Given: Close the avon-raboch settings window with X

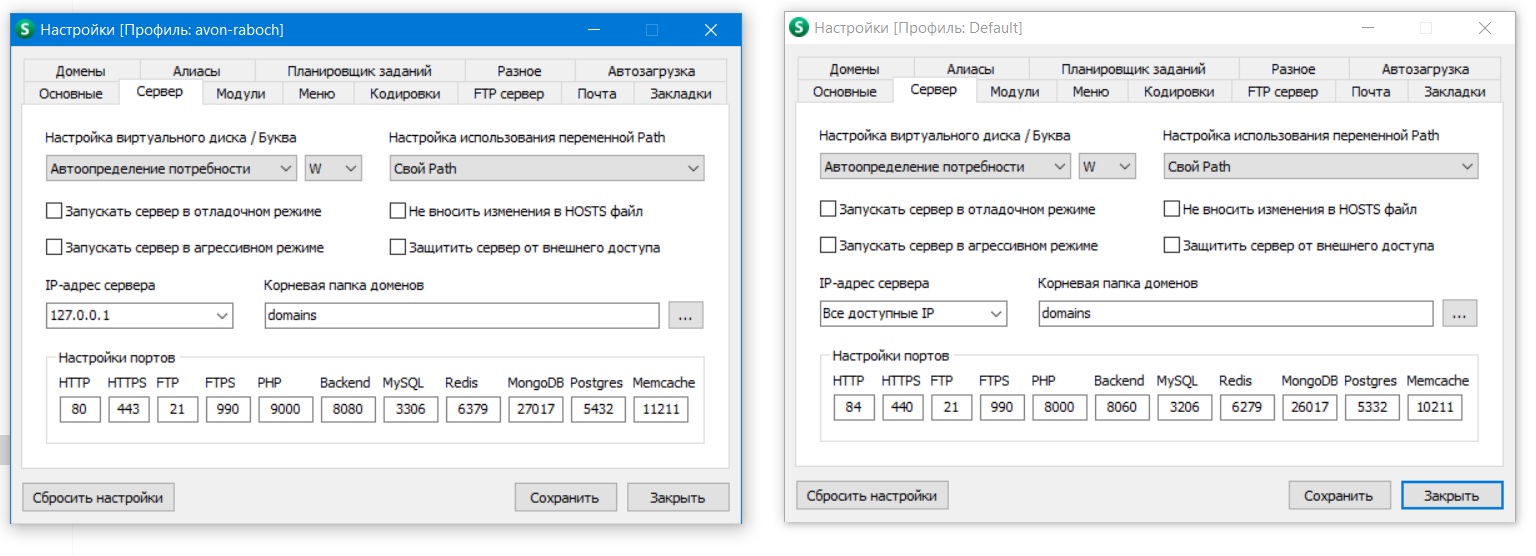Looking at the screenshot, I should pyautogui.click(x=711, y=30).
